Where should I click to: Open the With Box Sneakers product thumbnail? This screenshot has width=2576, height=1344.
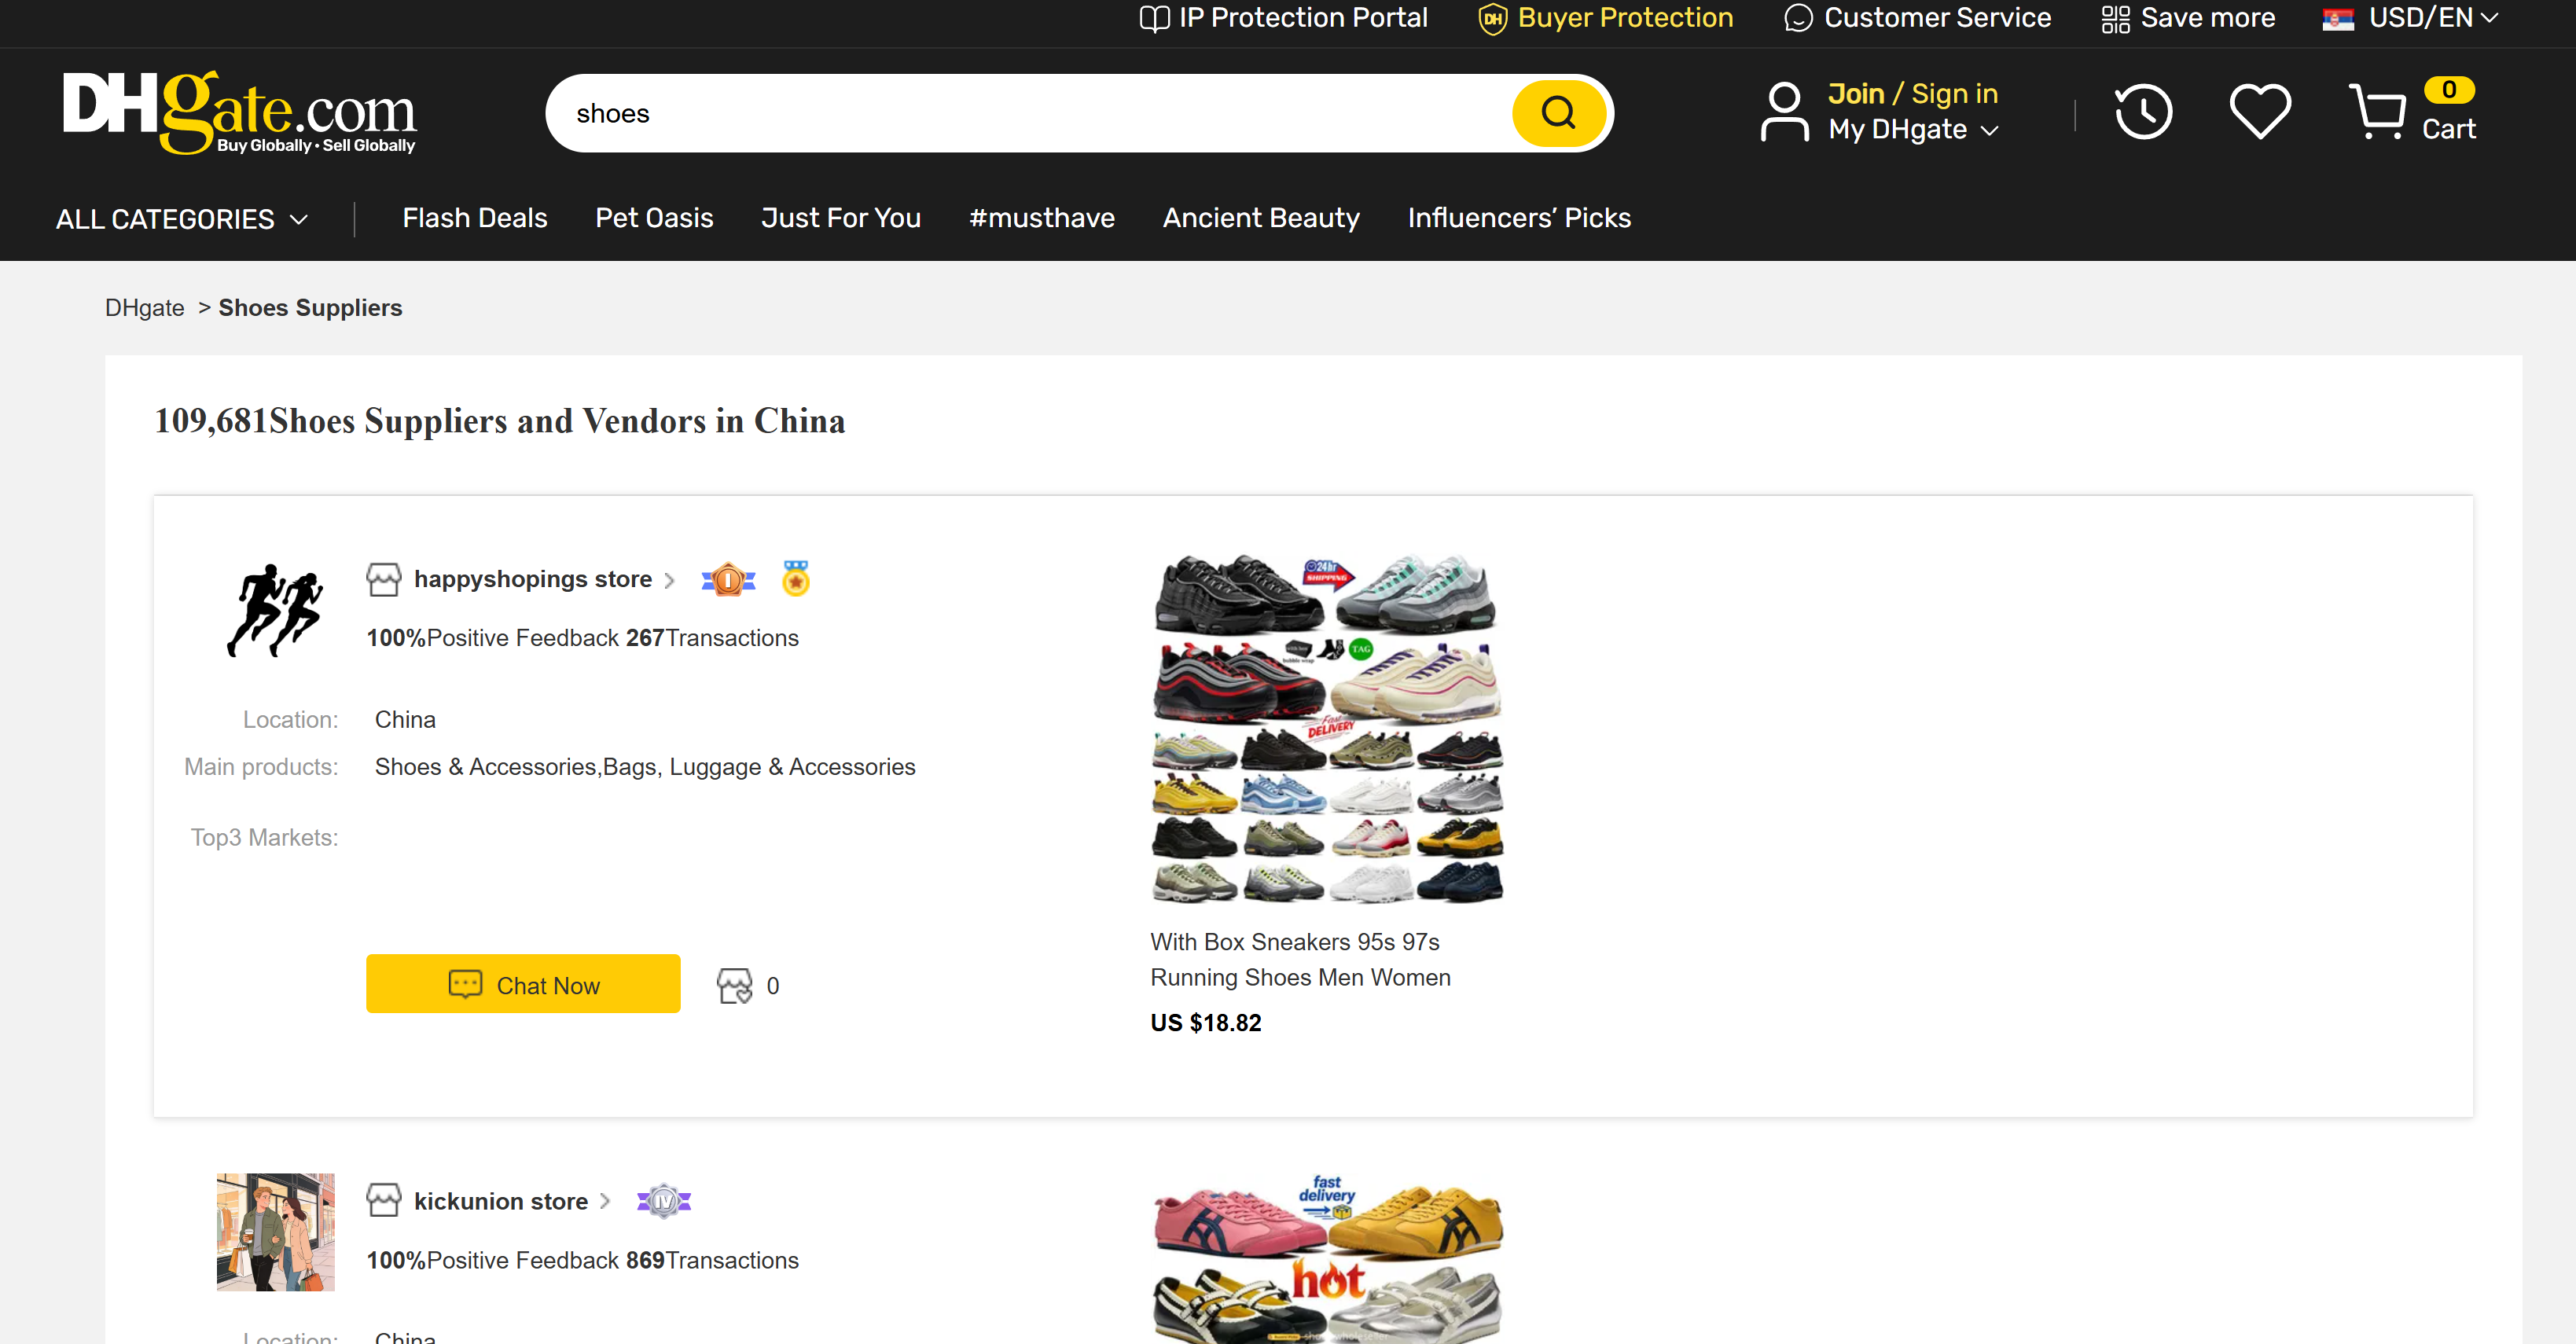[1326, 730]
